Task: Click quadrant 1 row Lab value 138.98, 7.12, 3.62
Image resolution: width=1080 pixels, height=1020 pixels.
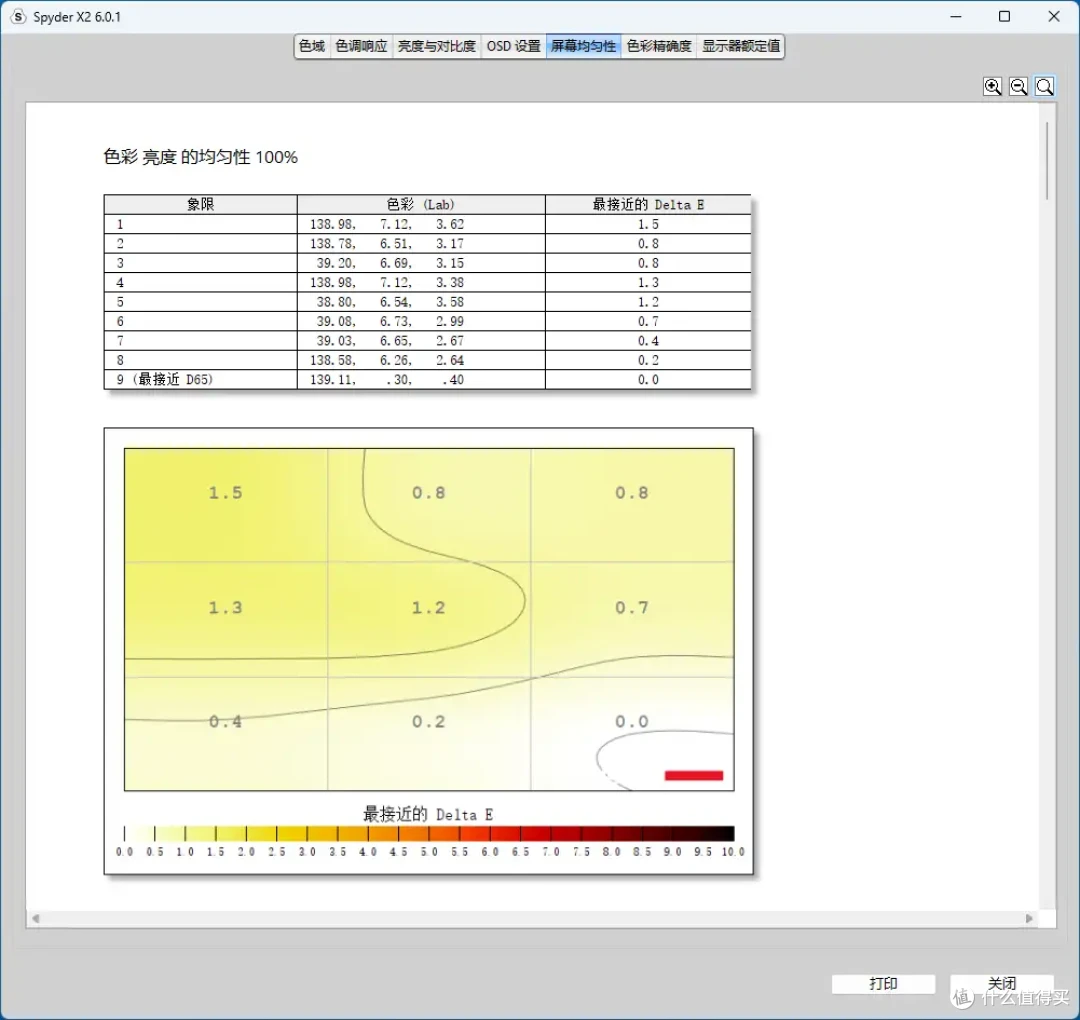Action: pos(386,224)
